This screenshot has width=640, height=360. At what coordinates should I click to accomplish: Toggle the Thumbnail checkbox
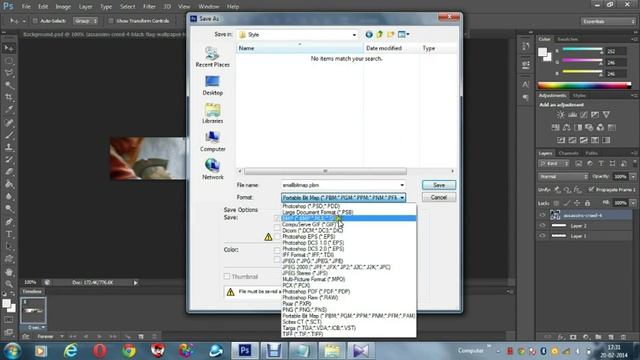click(x=227, y=276)
